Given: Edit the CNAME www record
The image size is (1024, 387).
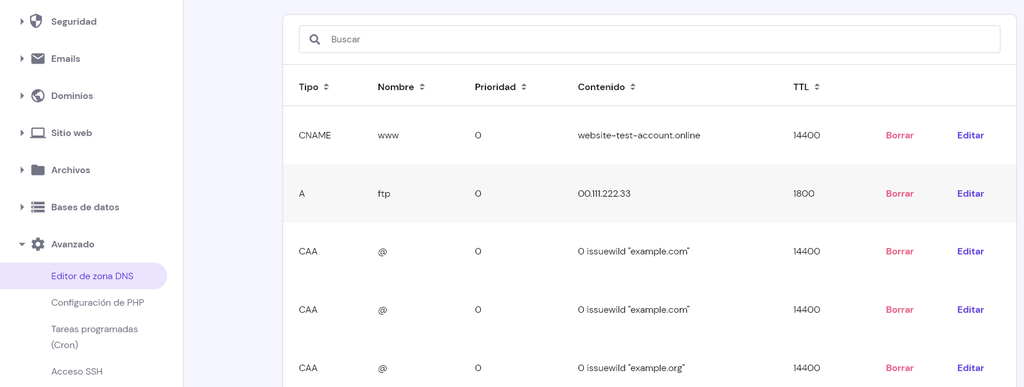Looking at the screenshot, I should click(x=970, y=136).
